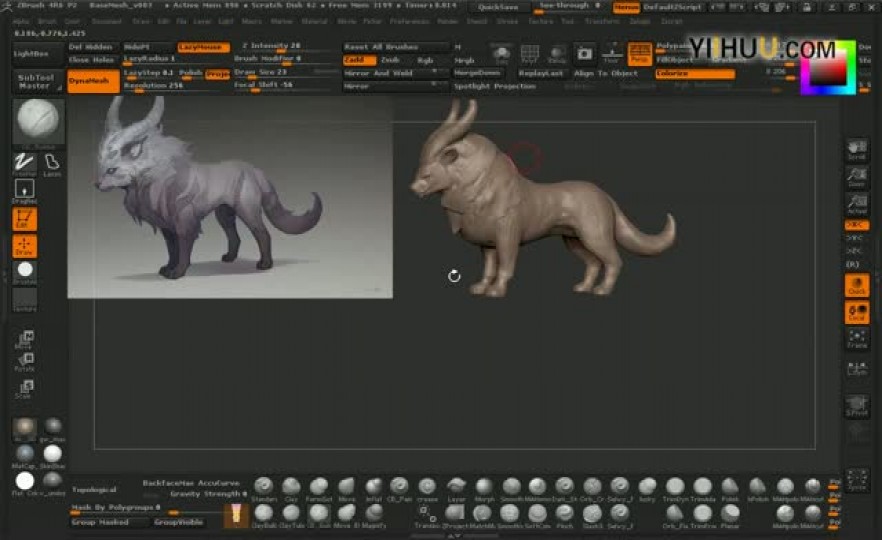Open the current brush thumbnail picker

click(38, 120)
